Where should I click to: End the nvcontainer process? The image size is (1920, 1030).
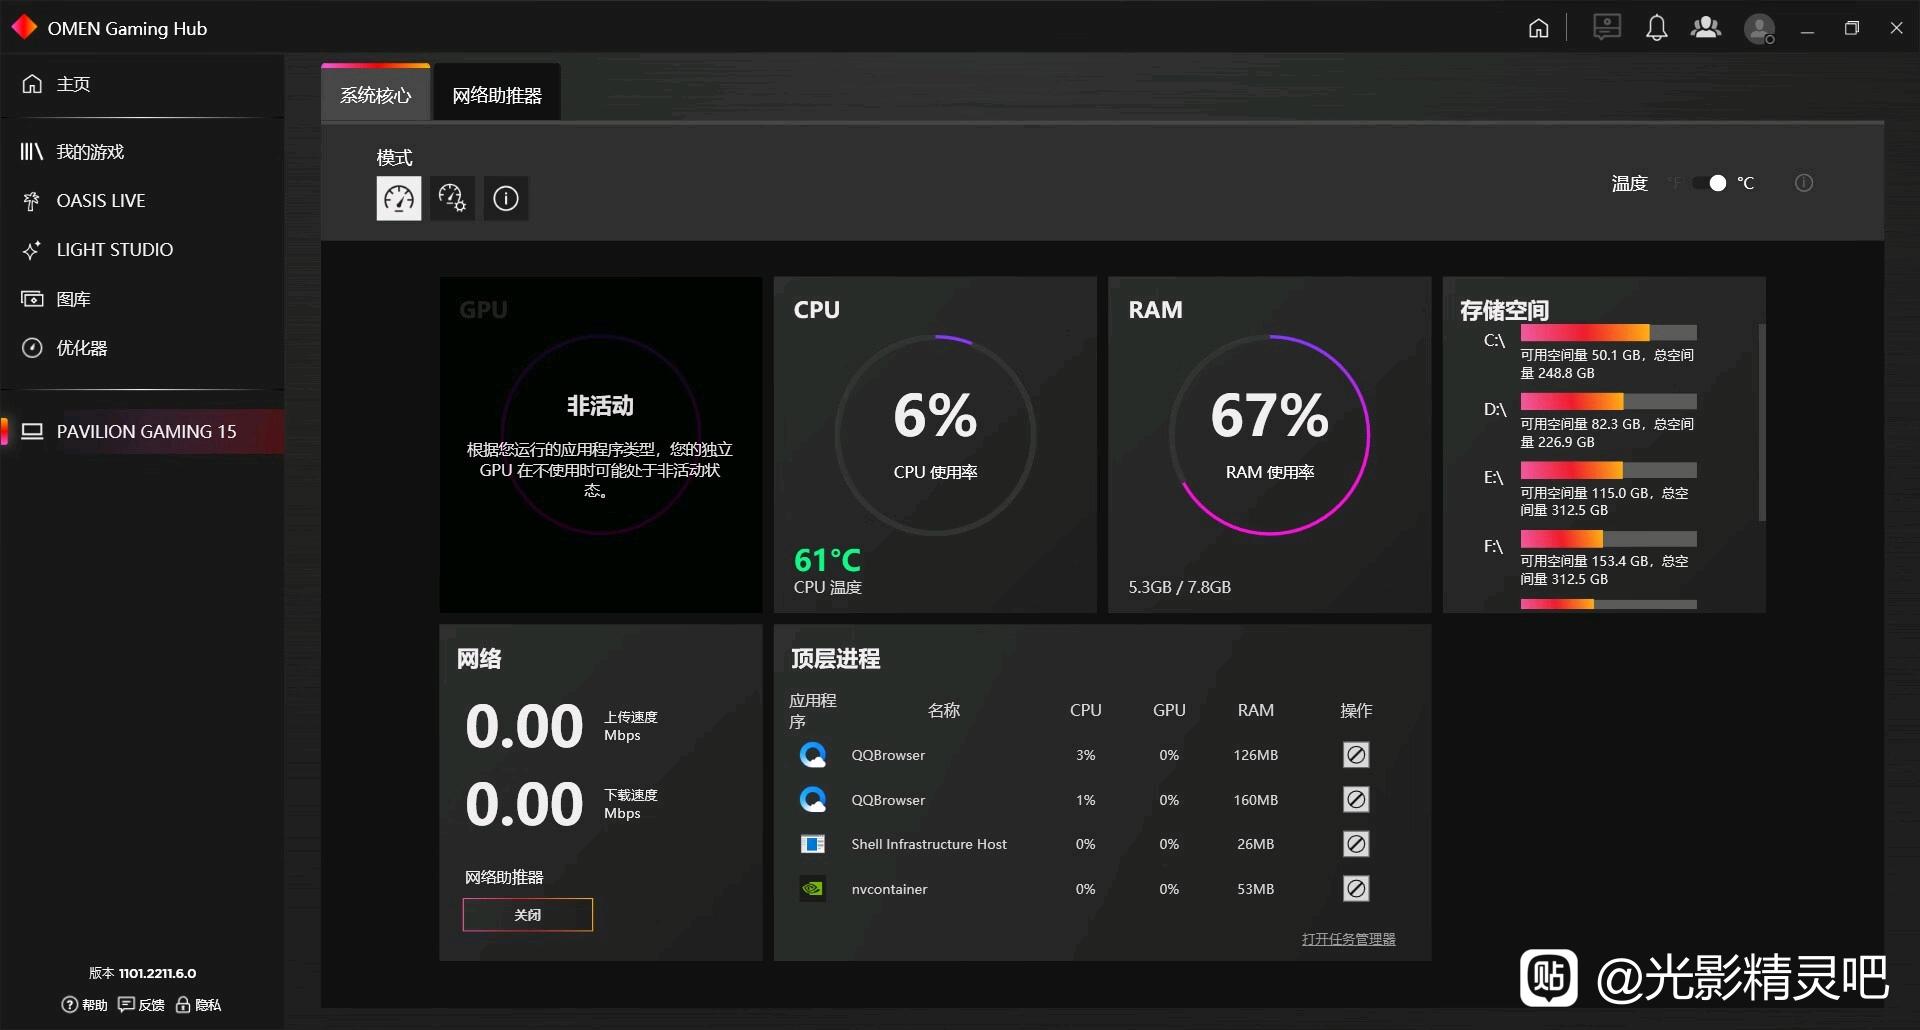[x=1356, y=889]
